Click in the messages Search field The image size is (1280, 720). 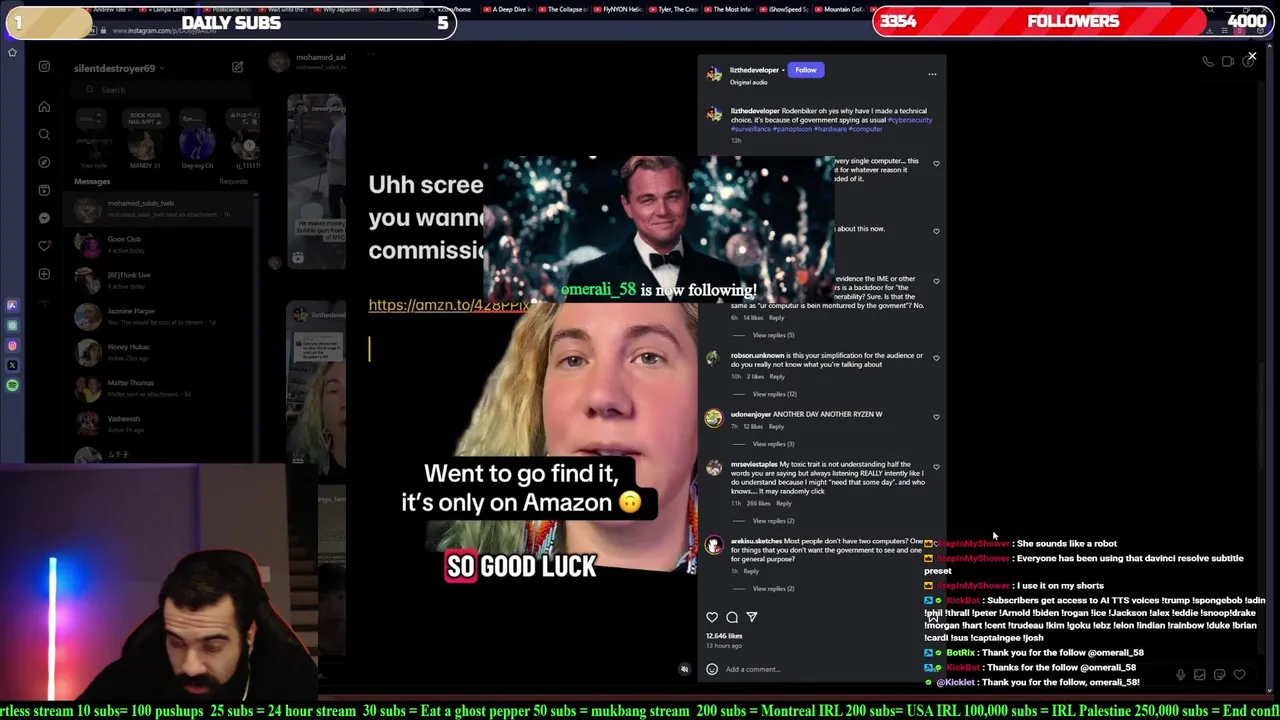(163, 90)
